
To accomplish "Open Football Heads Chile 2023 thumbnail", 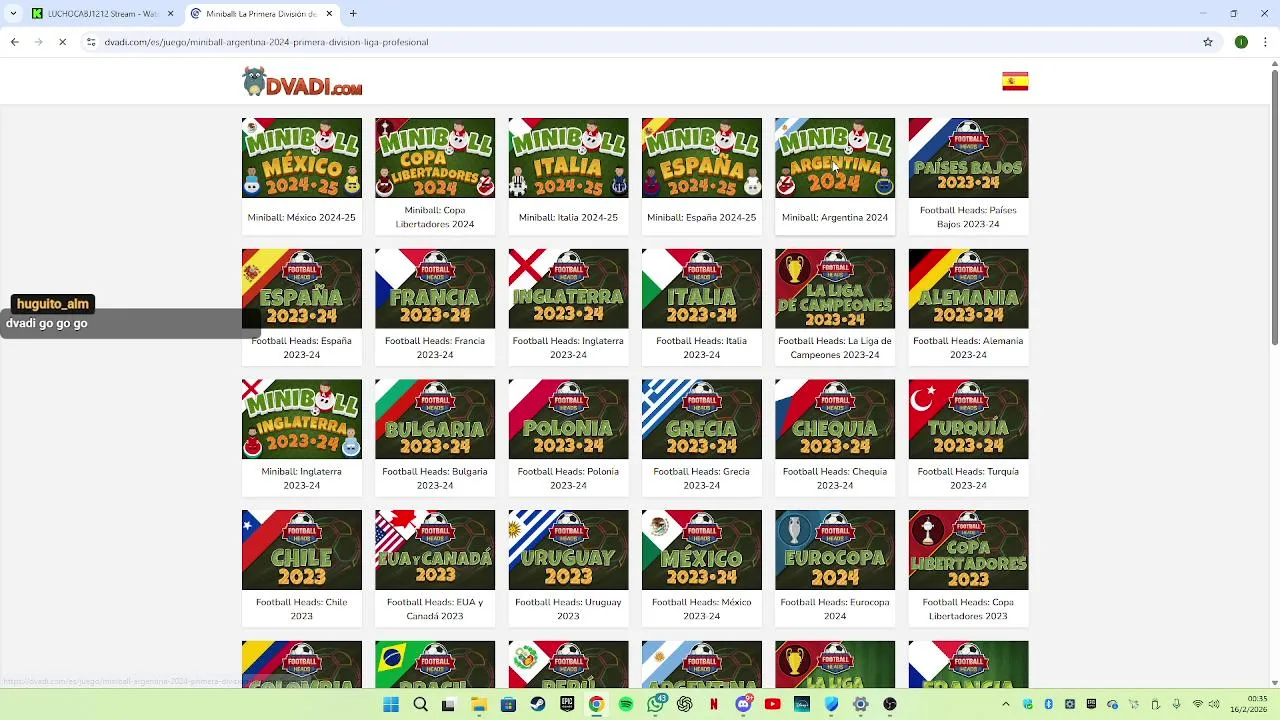I will [302, 550].
